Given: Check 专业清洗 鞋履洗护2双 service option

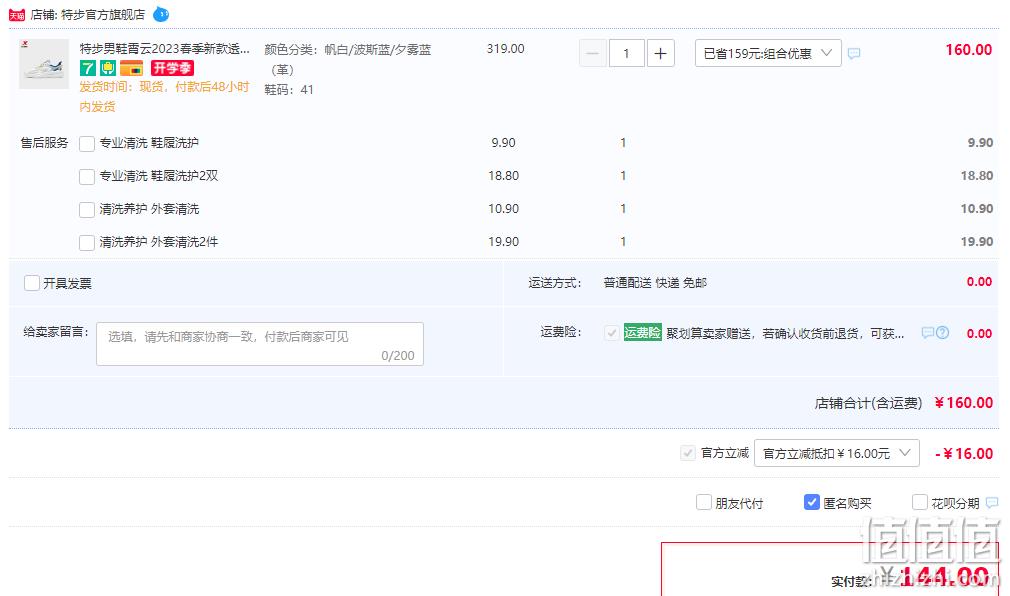Looking at the screenshot, I should 87,177.
